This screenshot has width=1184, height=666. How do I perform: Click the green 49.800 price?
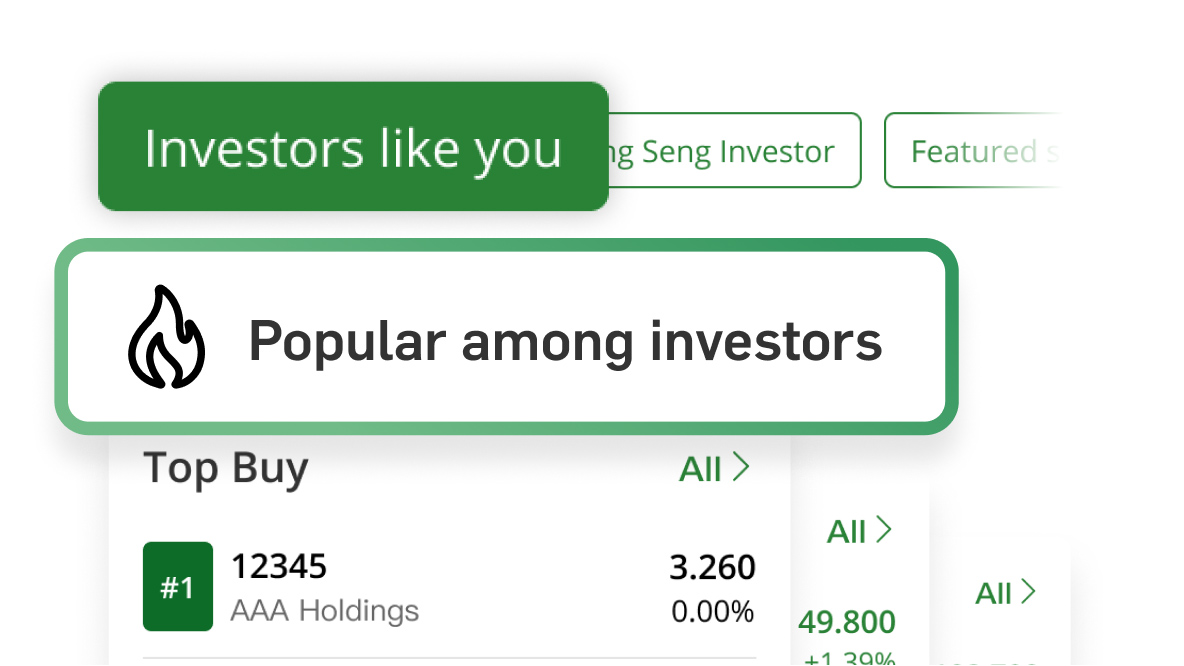pyautogui.click(x=846, y=622)
